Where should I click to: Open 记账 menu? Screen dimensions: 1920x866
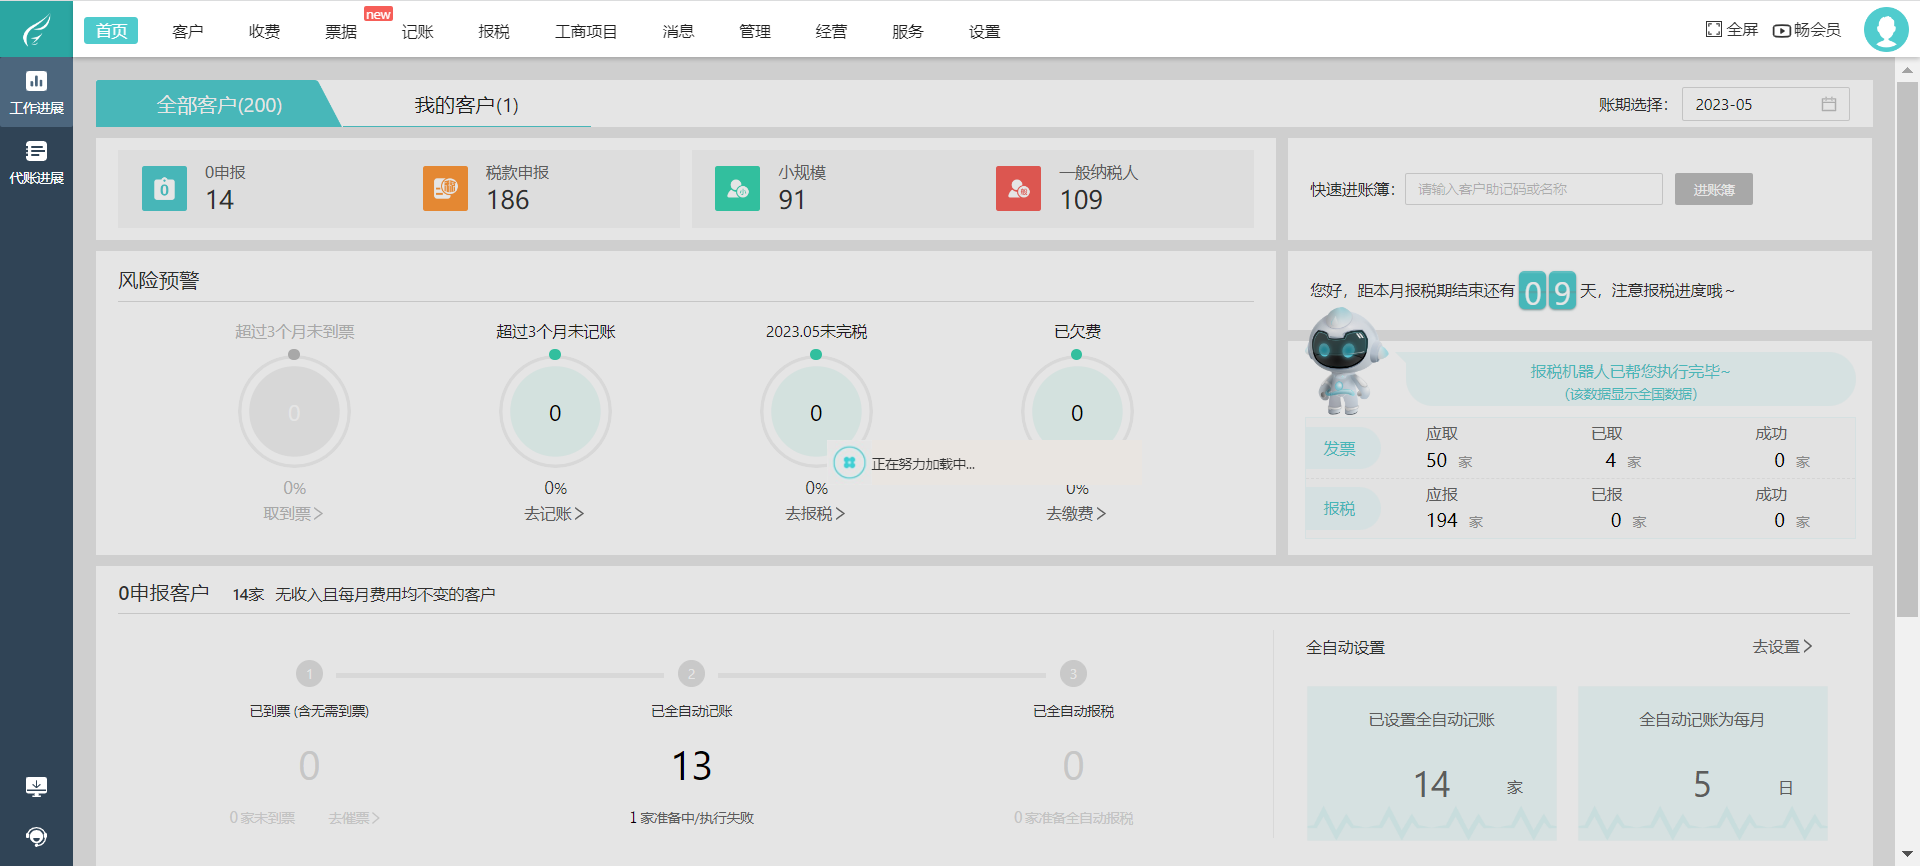click(x=417, y=31)
